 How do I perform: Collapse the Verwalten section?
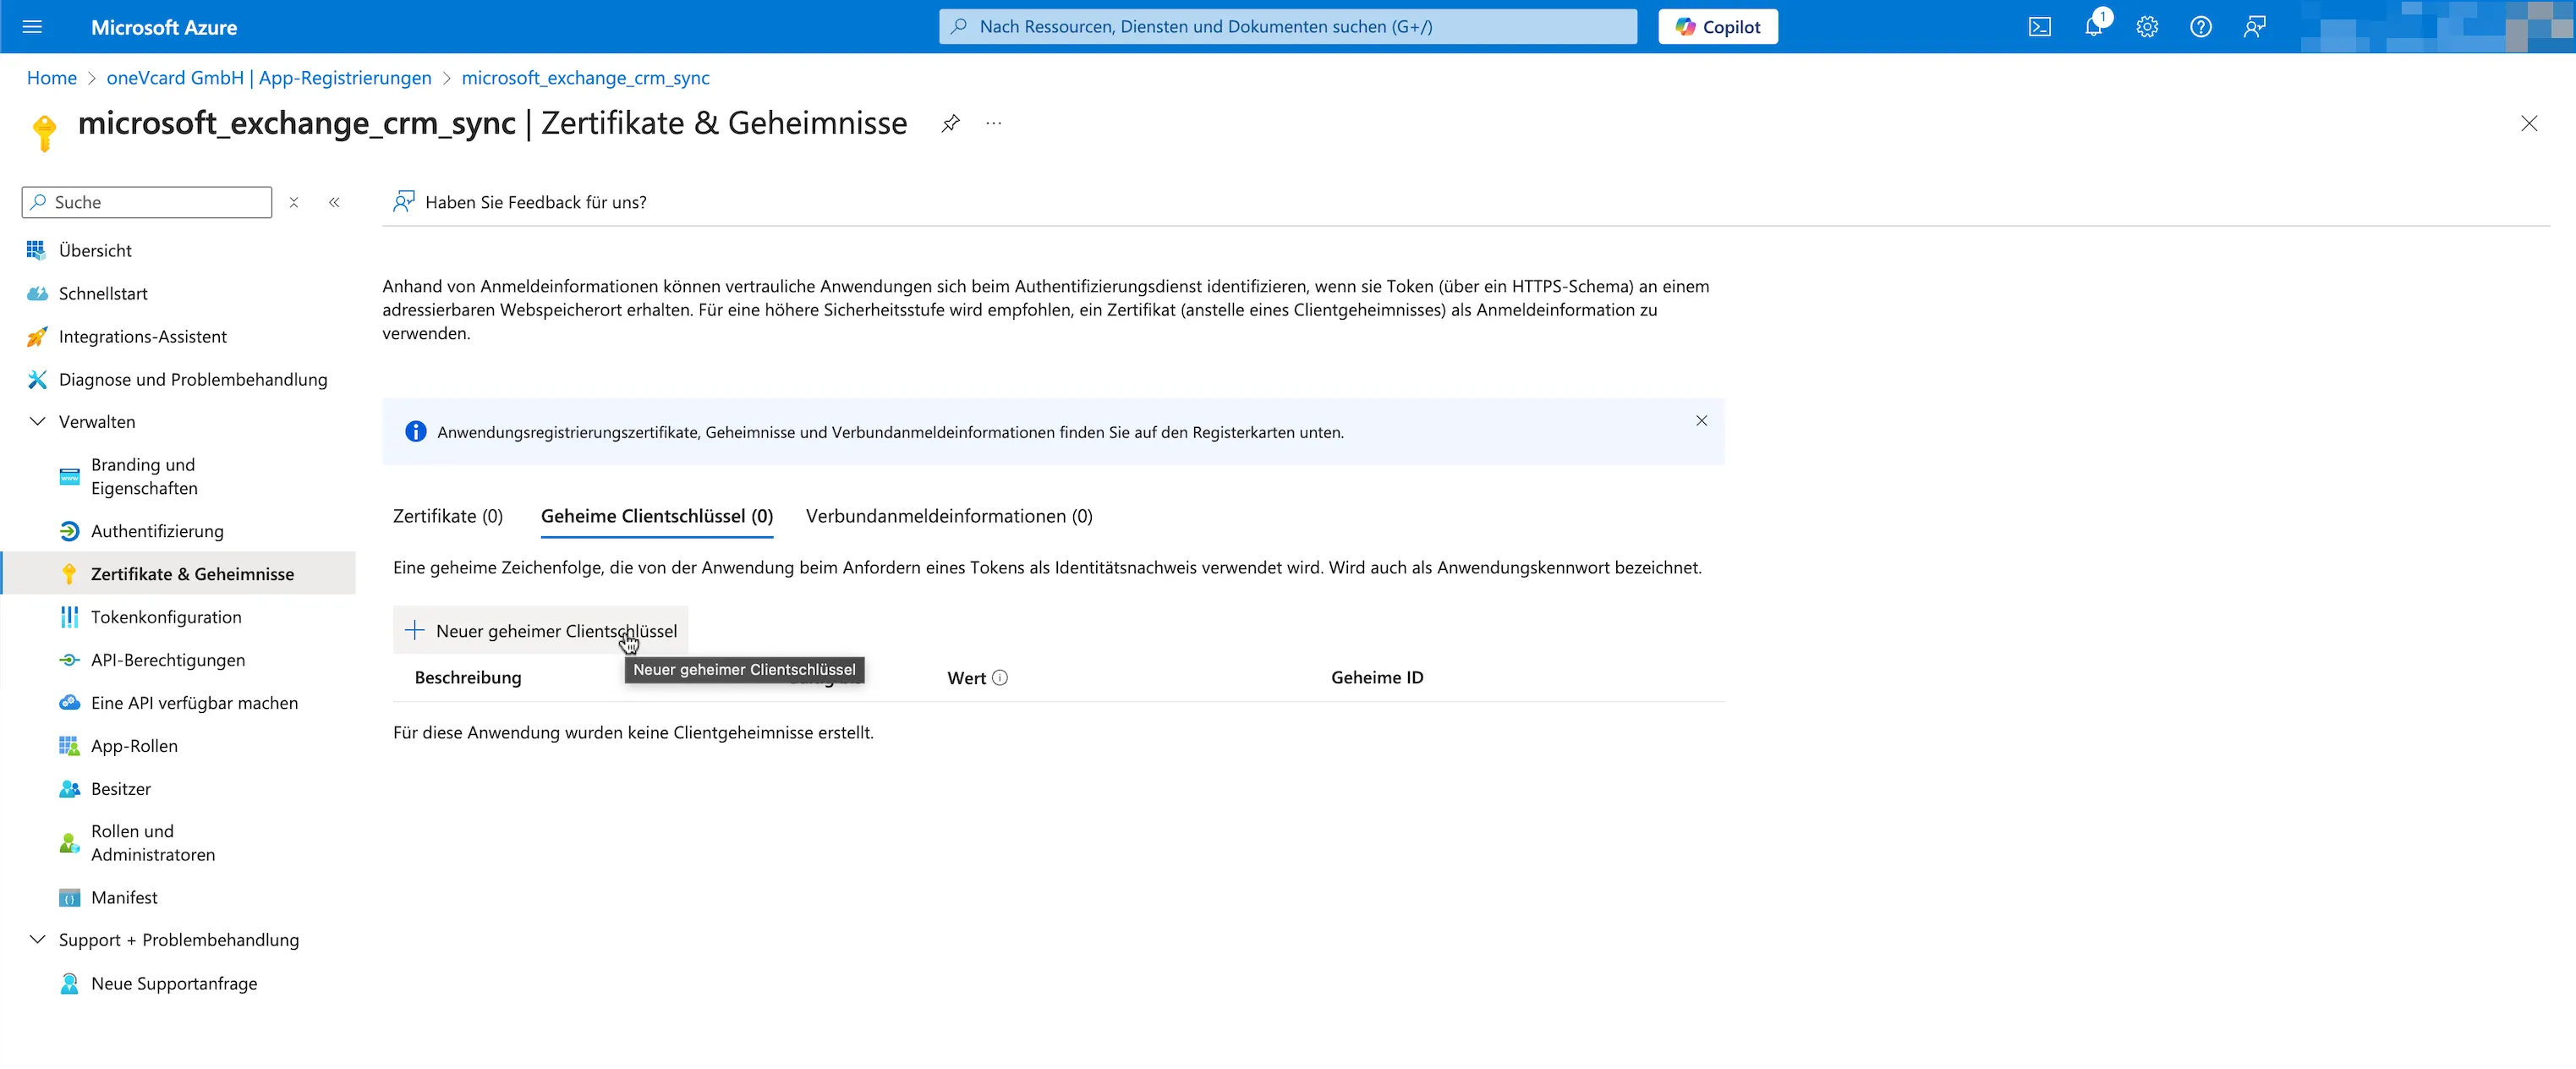[x=37, y=422]
